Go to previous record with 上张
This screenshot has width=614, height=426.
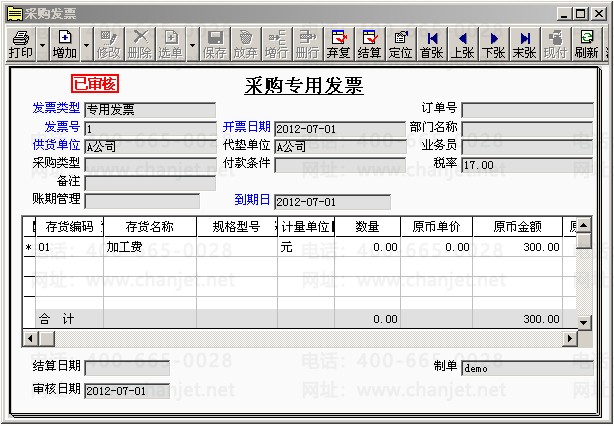(x=462, y=44)
